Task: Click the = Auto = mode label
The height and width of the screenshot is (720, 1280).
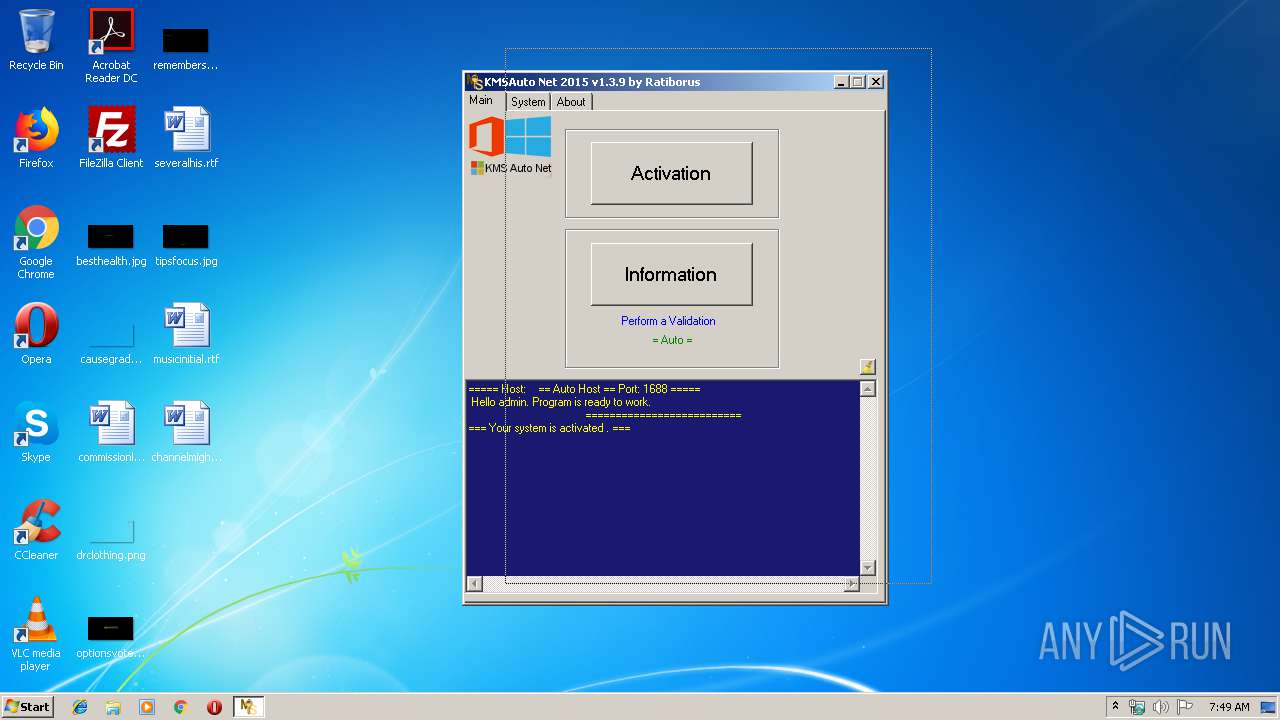Action: [x=672, y=340]
